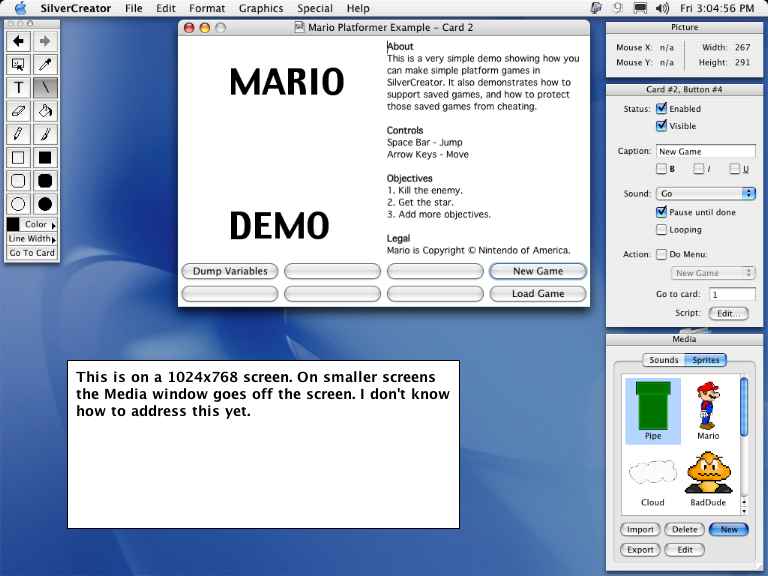768x576 pixels.
Task: Select the Mario sprite thumbnail
Action: pos(708,410)
